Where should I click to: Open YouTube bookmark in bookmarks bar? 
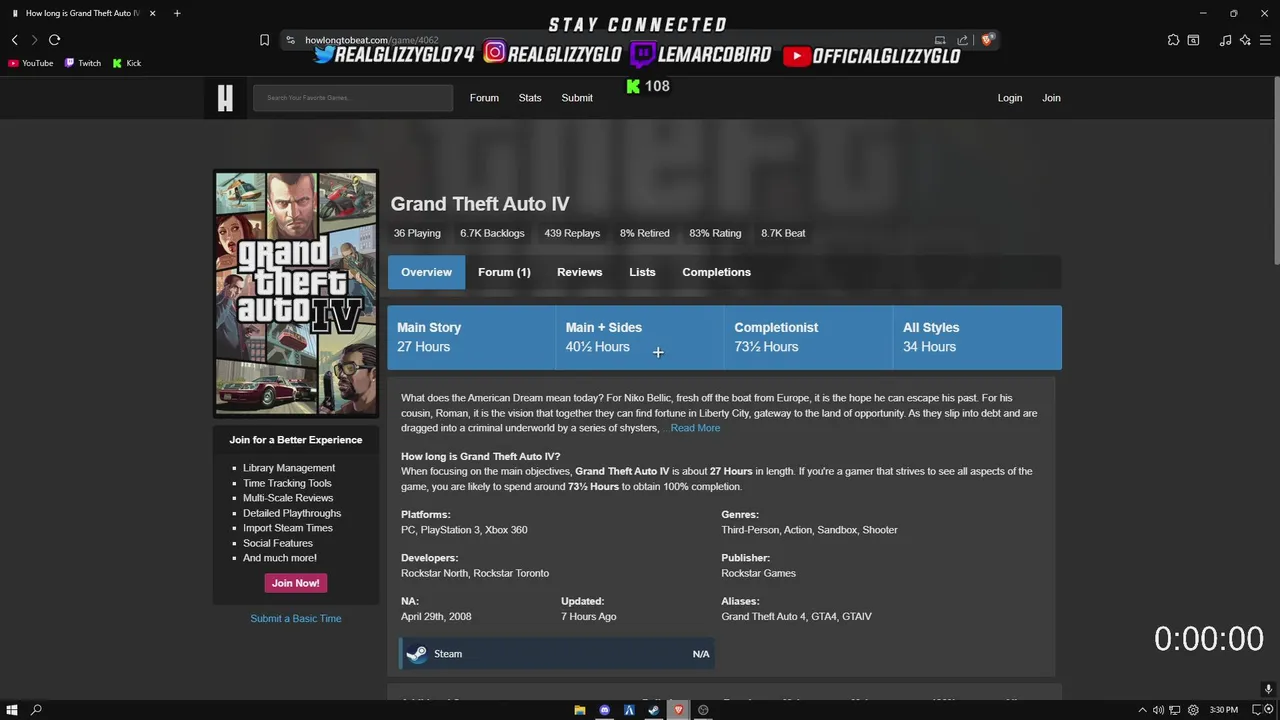pyautogui.click(x=31, y=63)
